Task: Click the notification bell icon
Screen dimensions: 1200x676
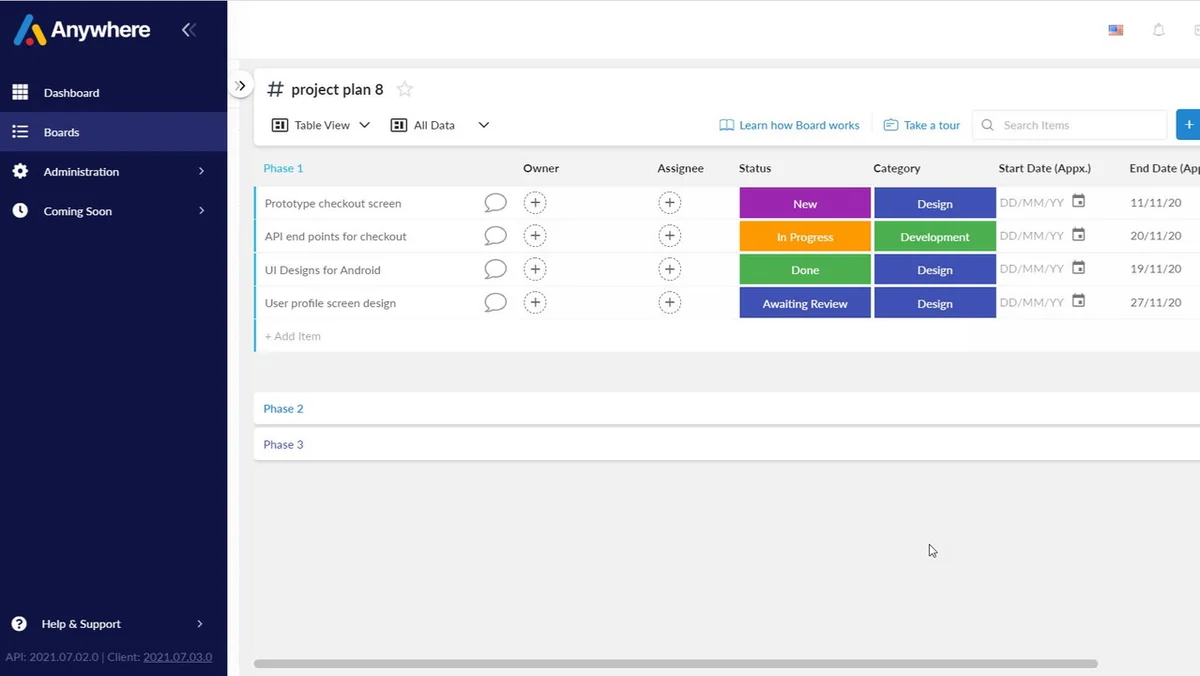Action: [x=1159, y=30]
